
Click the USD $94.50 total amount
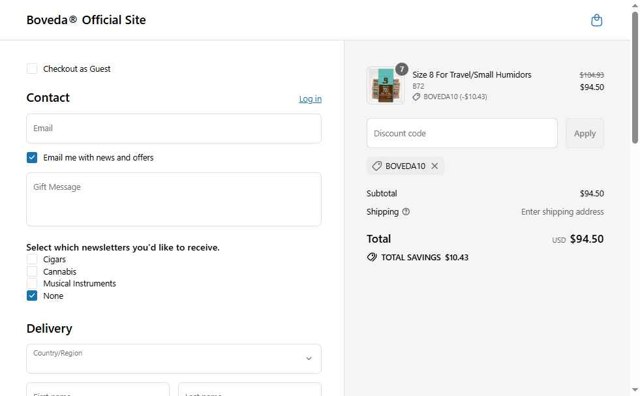[578, 239]
